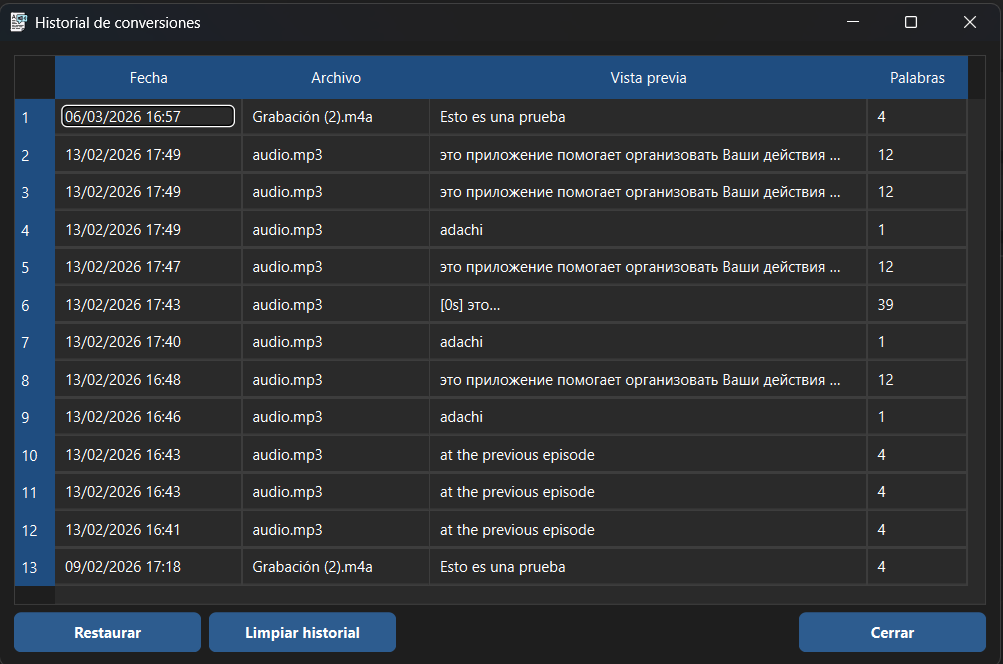Click the table's top-left corner select-all cell
Screen dimensions: 1003x664
click(x=35, y=77)
